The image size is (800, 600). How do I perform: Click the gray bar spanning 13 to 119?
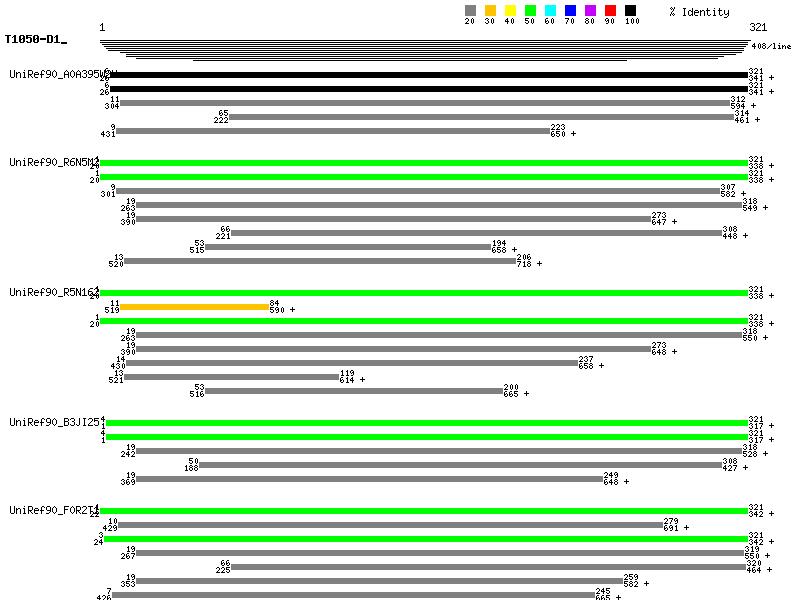click(231, 378)
